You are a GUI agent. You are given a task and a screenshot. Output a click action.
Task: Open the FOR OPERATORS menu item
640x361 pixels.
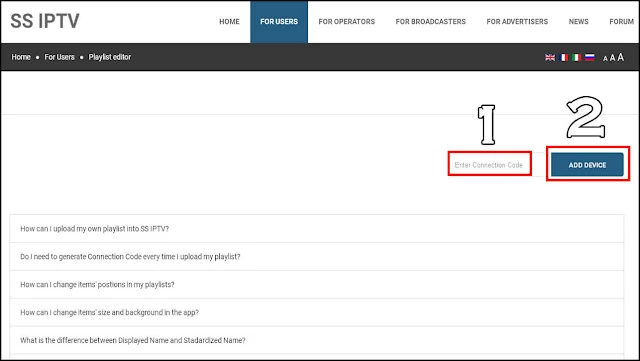(347, 22)
